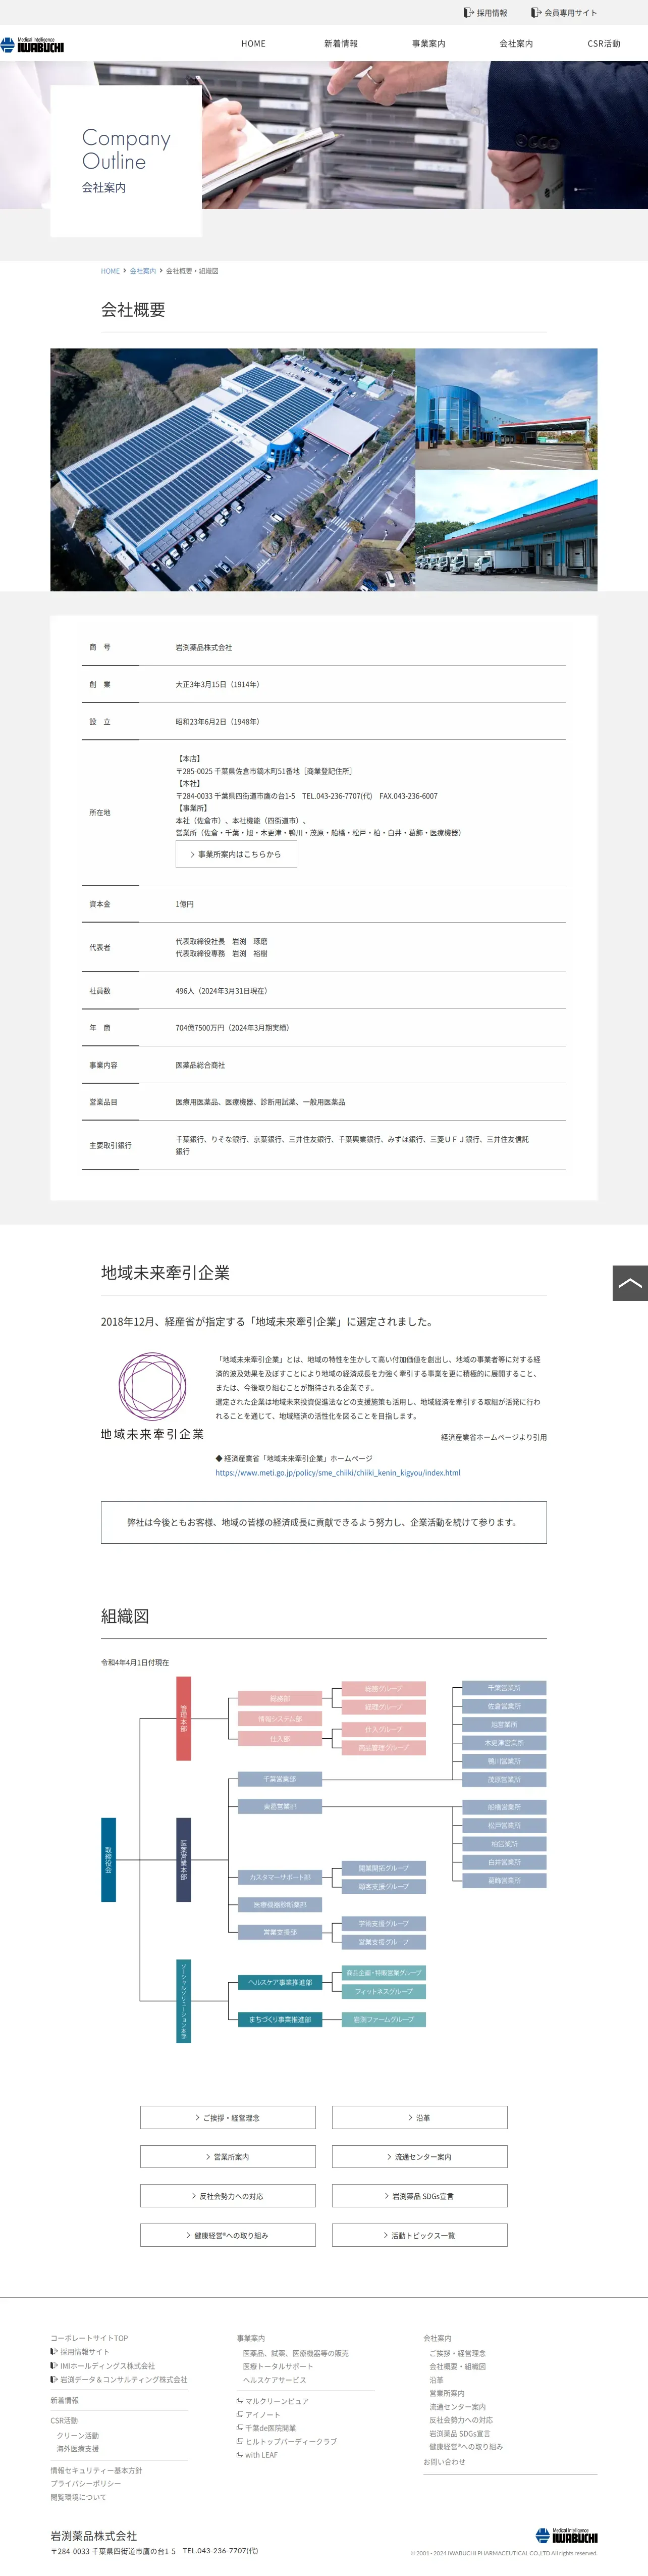Viewport: 648px width, 2576px height.
Task: Open the CSR活動 navigation item
Action: 604,44
